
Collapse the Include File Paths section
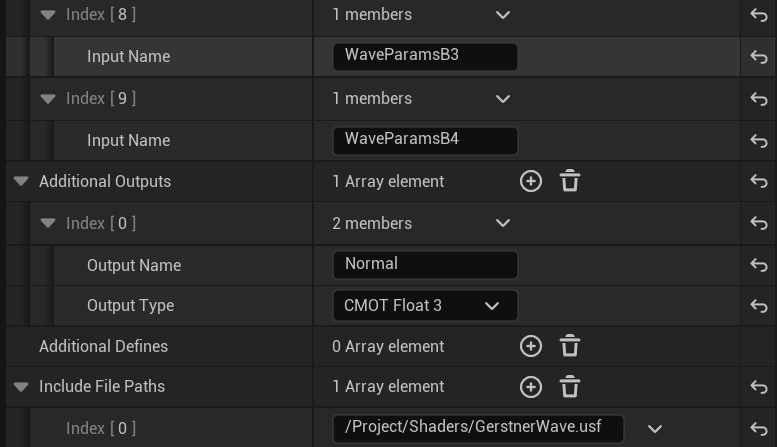(x=21, y=387)
